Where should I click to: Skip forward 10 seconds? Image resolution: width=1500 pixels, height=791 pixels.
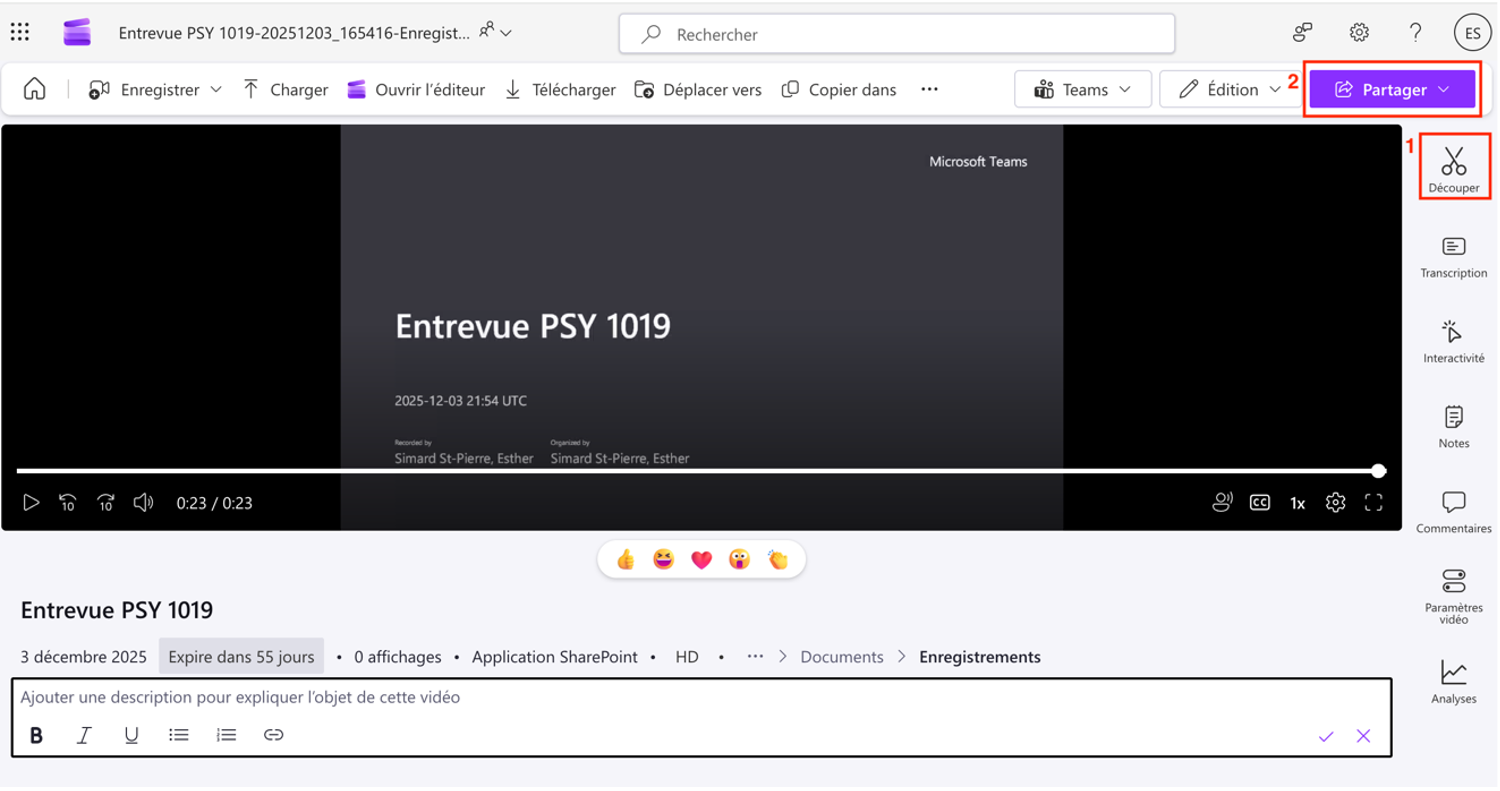tap(106, 503)
